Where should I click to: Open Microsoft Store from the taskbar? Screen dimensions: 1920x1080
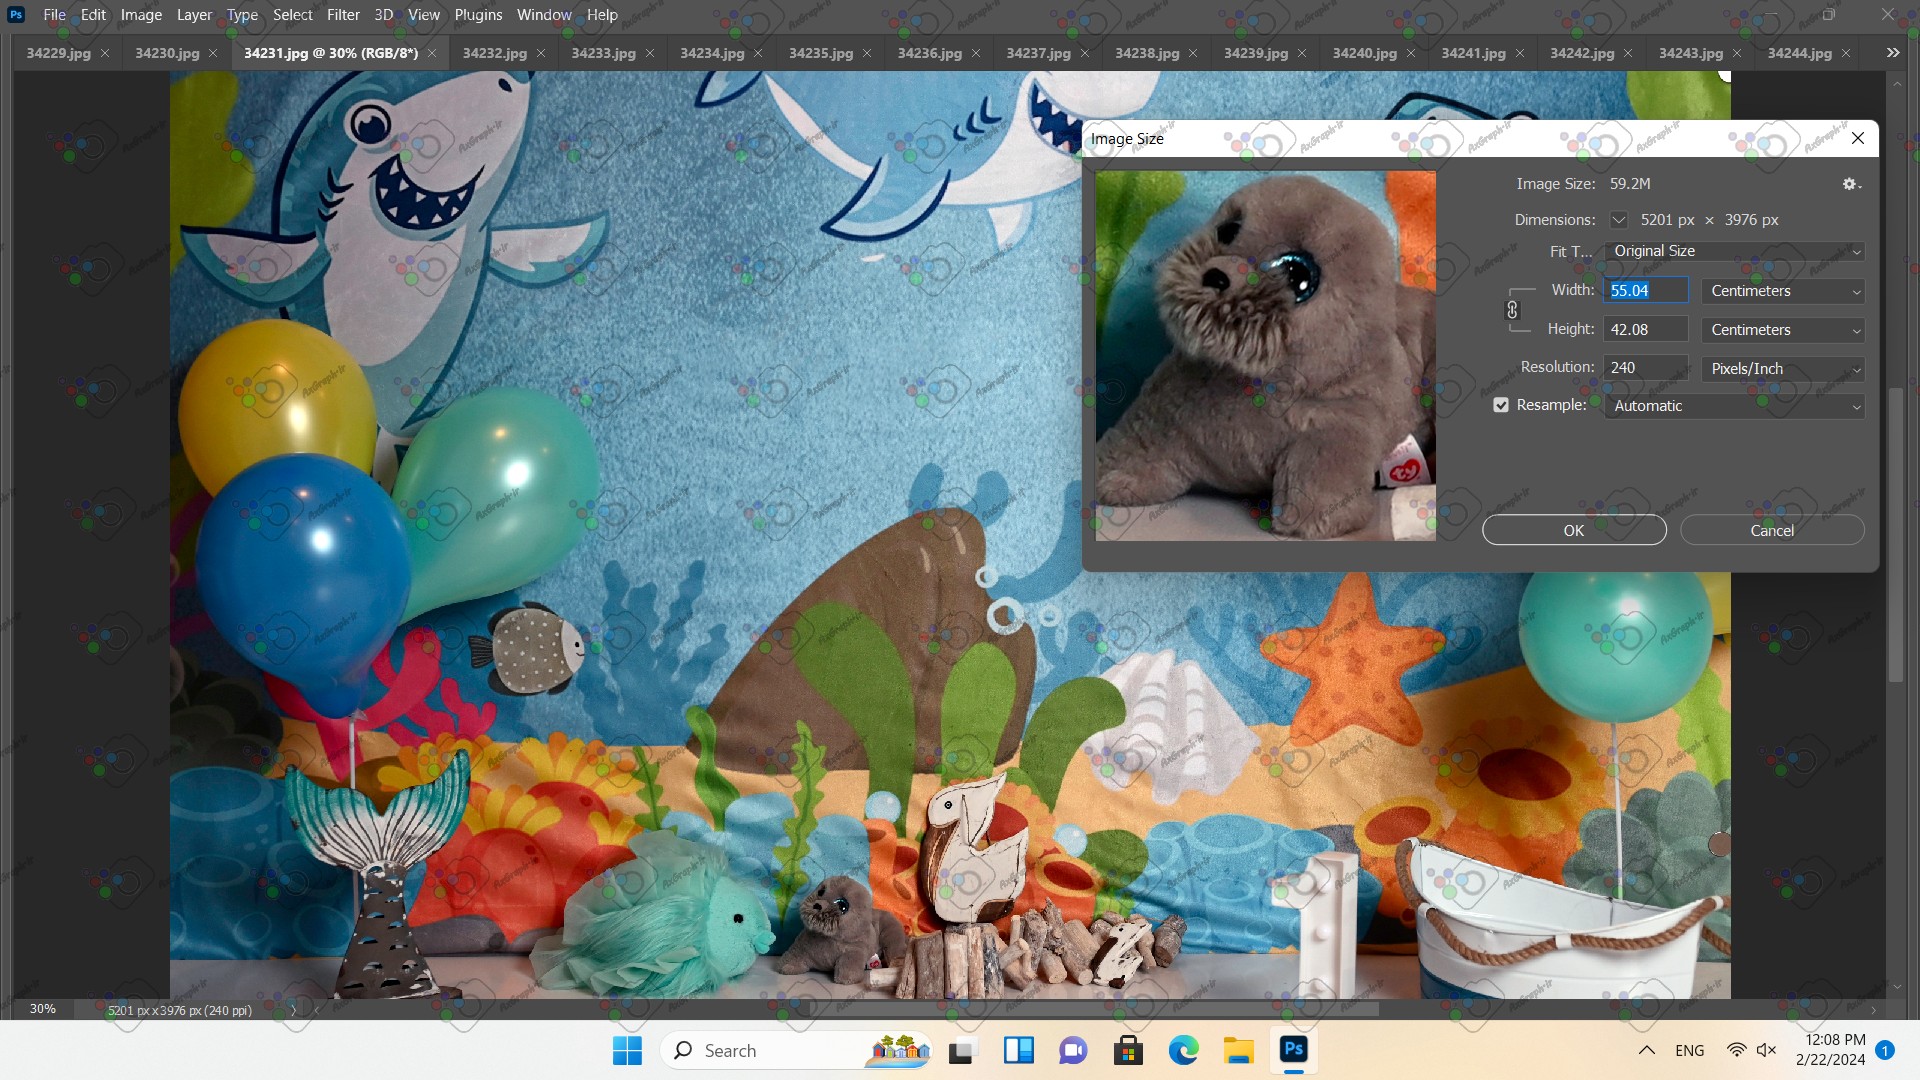pos(1128,1050)
